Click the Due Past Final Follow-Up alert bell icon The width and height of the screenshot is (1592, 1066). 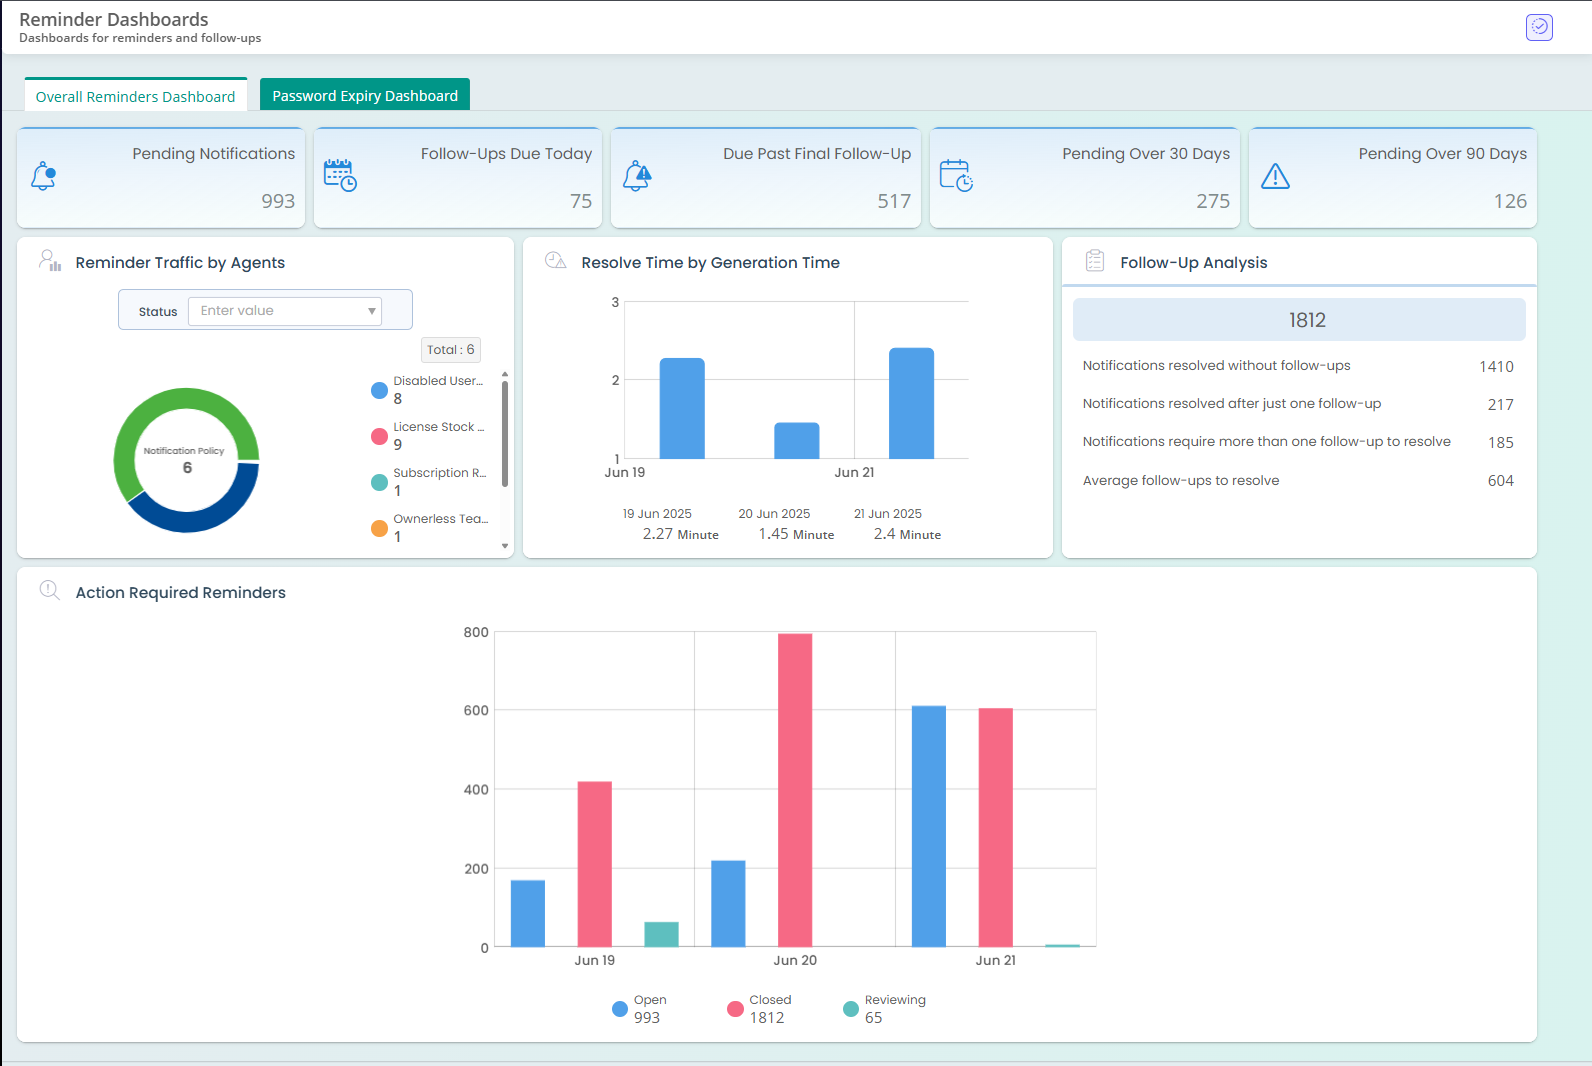tap(637, 177)
